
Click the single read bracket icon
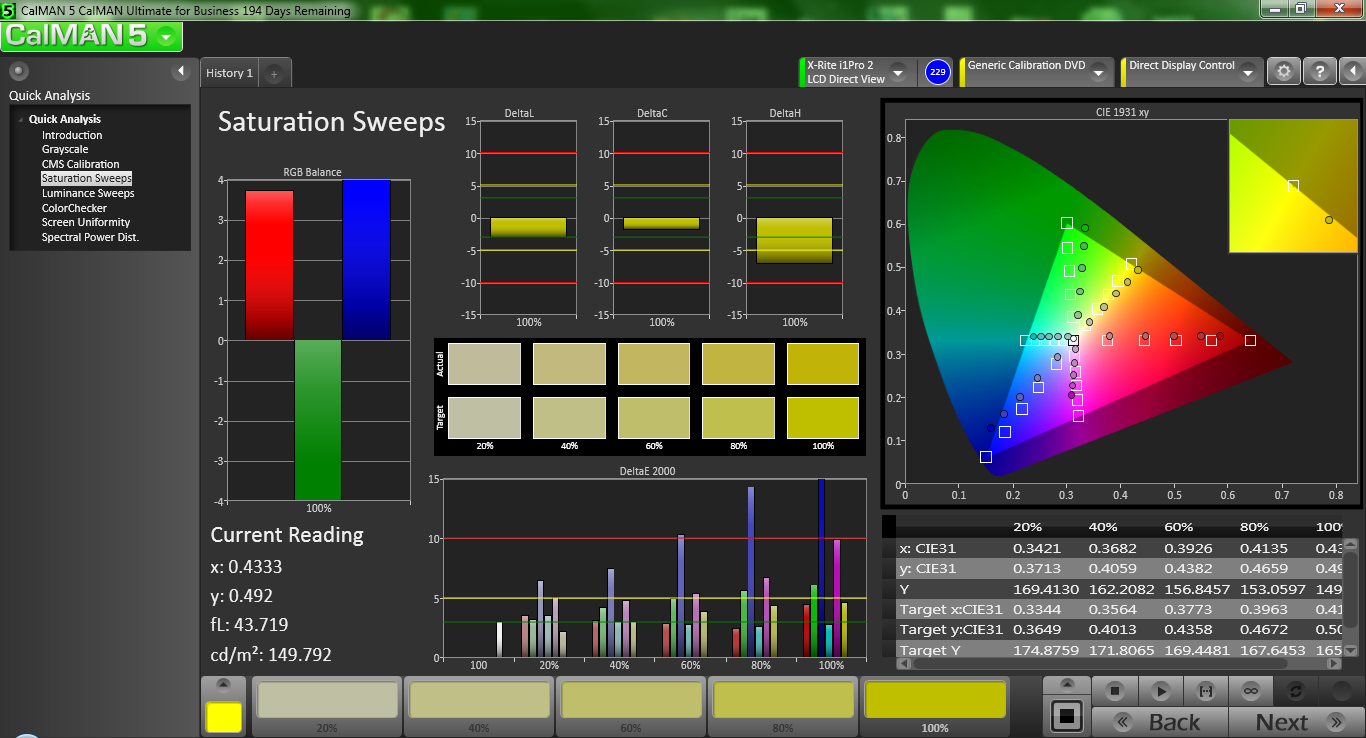point(1205,691)
